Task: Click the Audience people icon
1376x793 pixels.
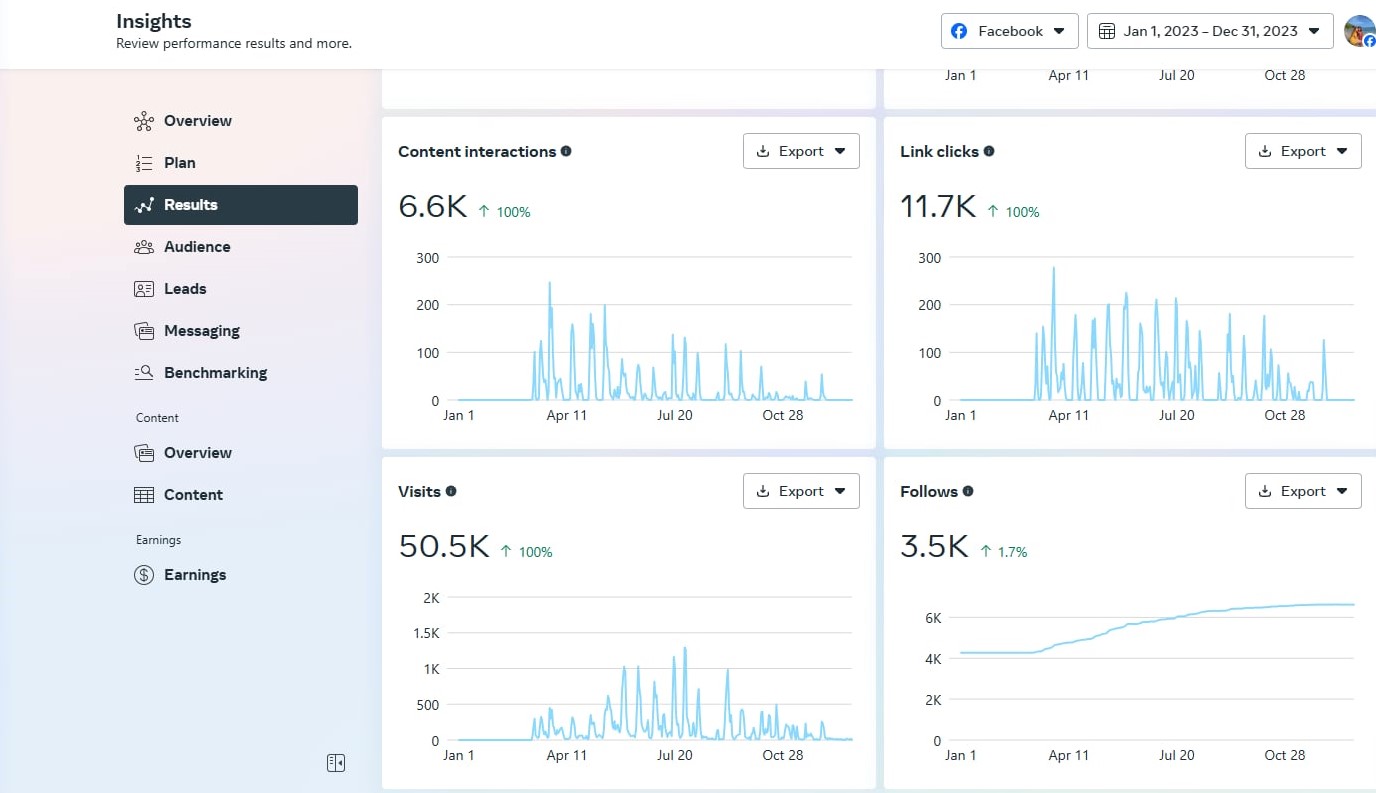Action: tap(144, 247)
